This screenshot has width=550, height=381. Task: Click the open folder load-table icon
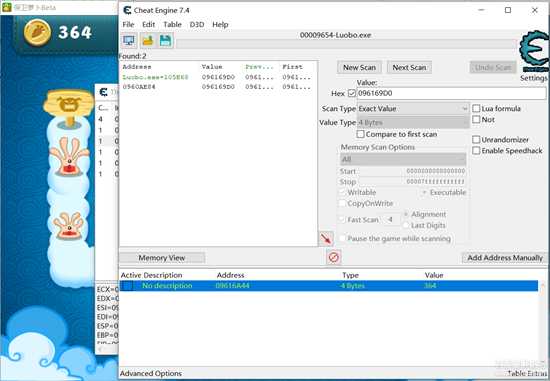pyautogui.click(x=148, y=41)
